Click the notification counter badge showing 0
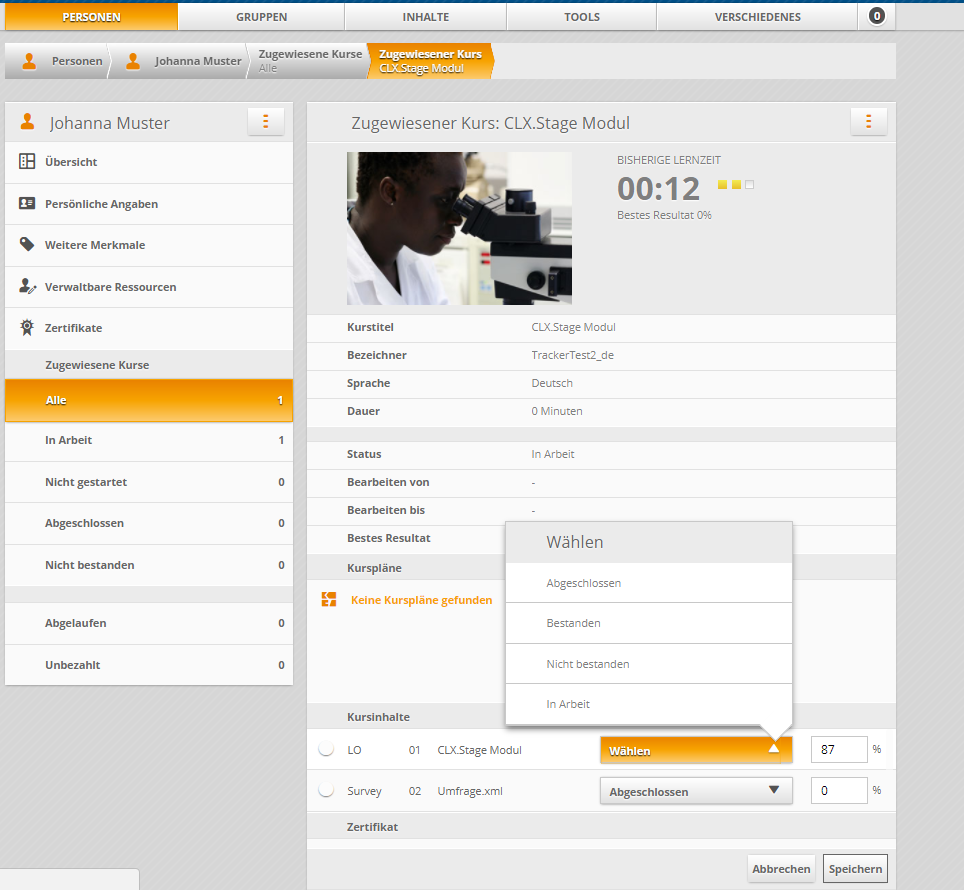 pyautogui.click(x=877, y=16)
